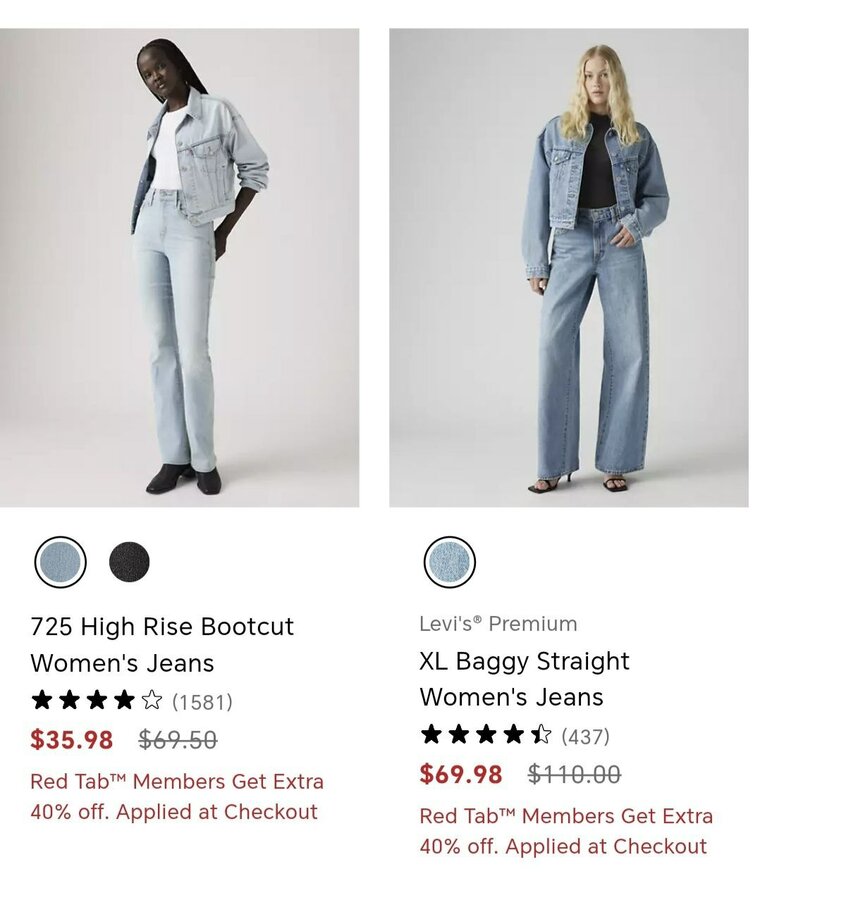Open the 725 High Rise Bootcut Women's Jeans title

pyautogui.click(x=162, y=645)
